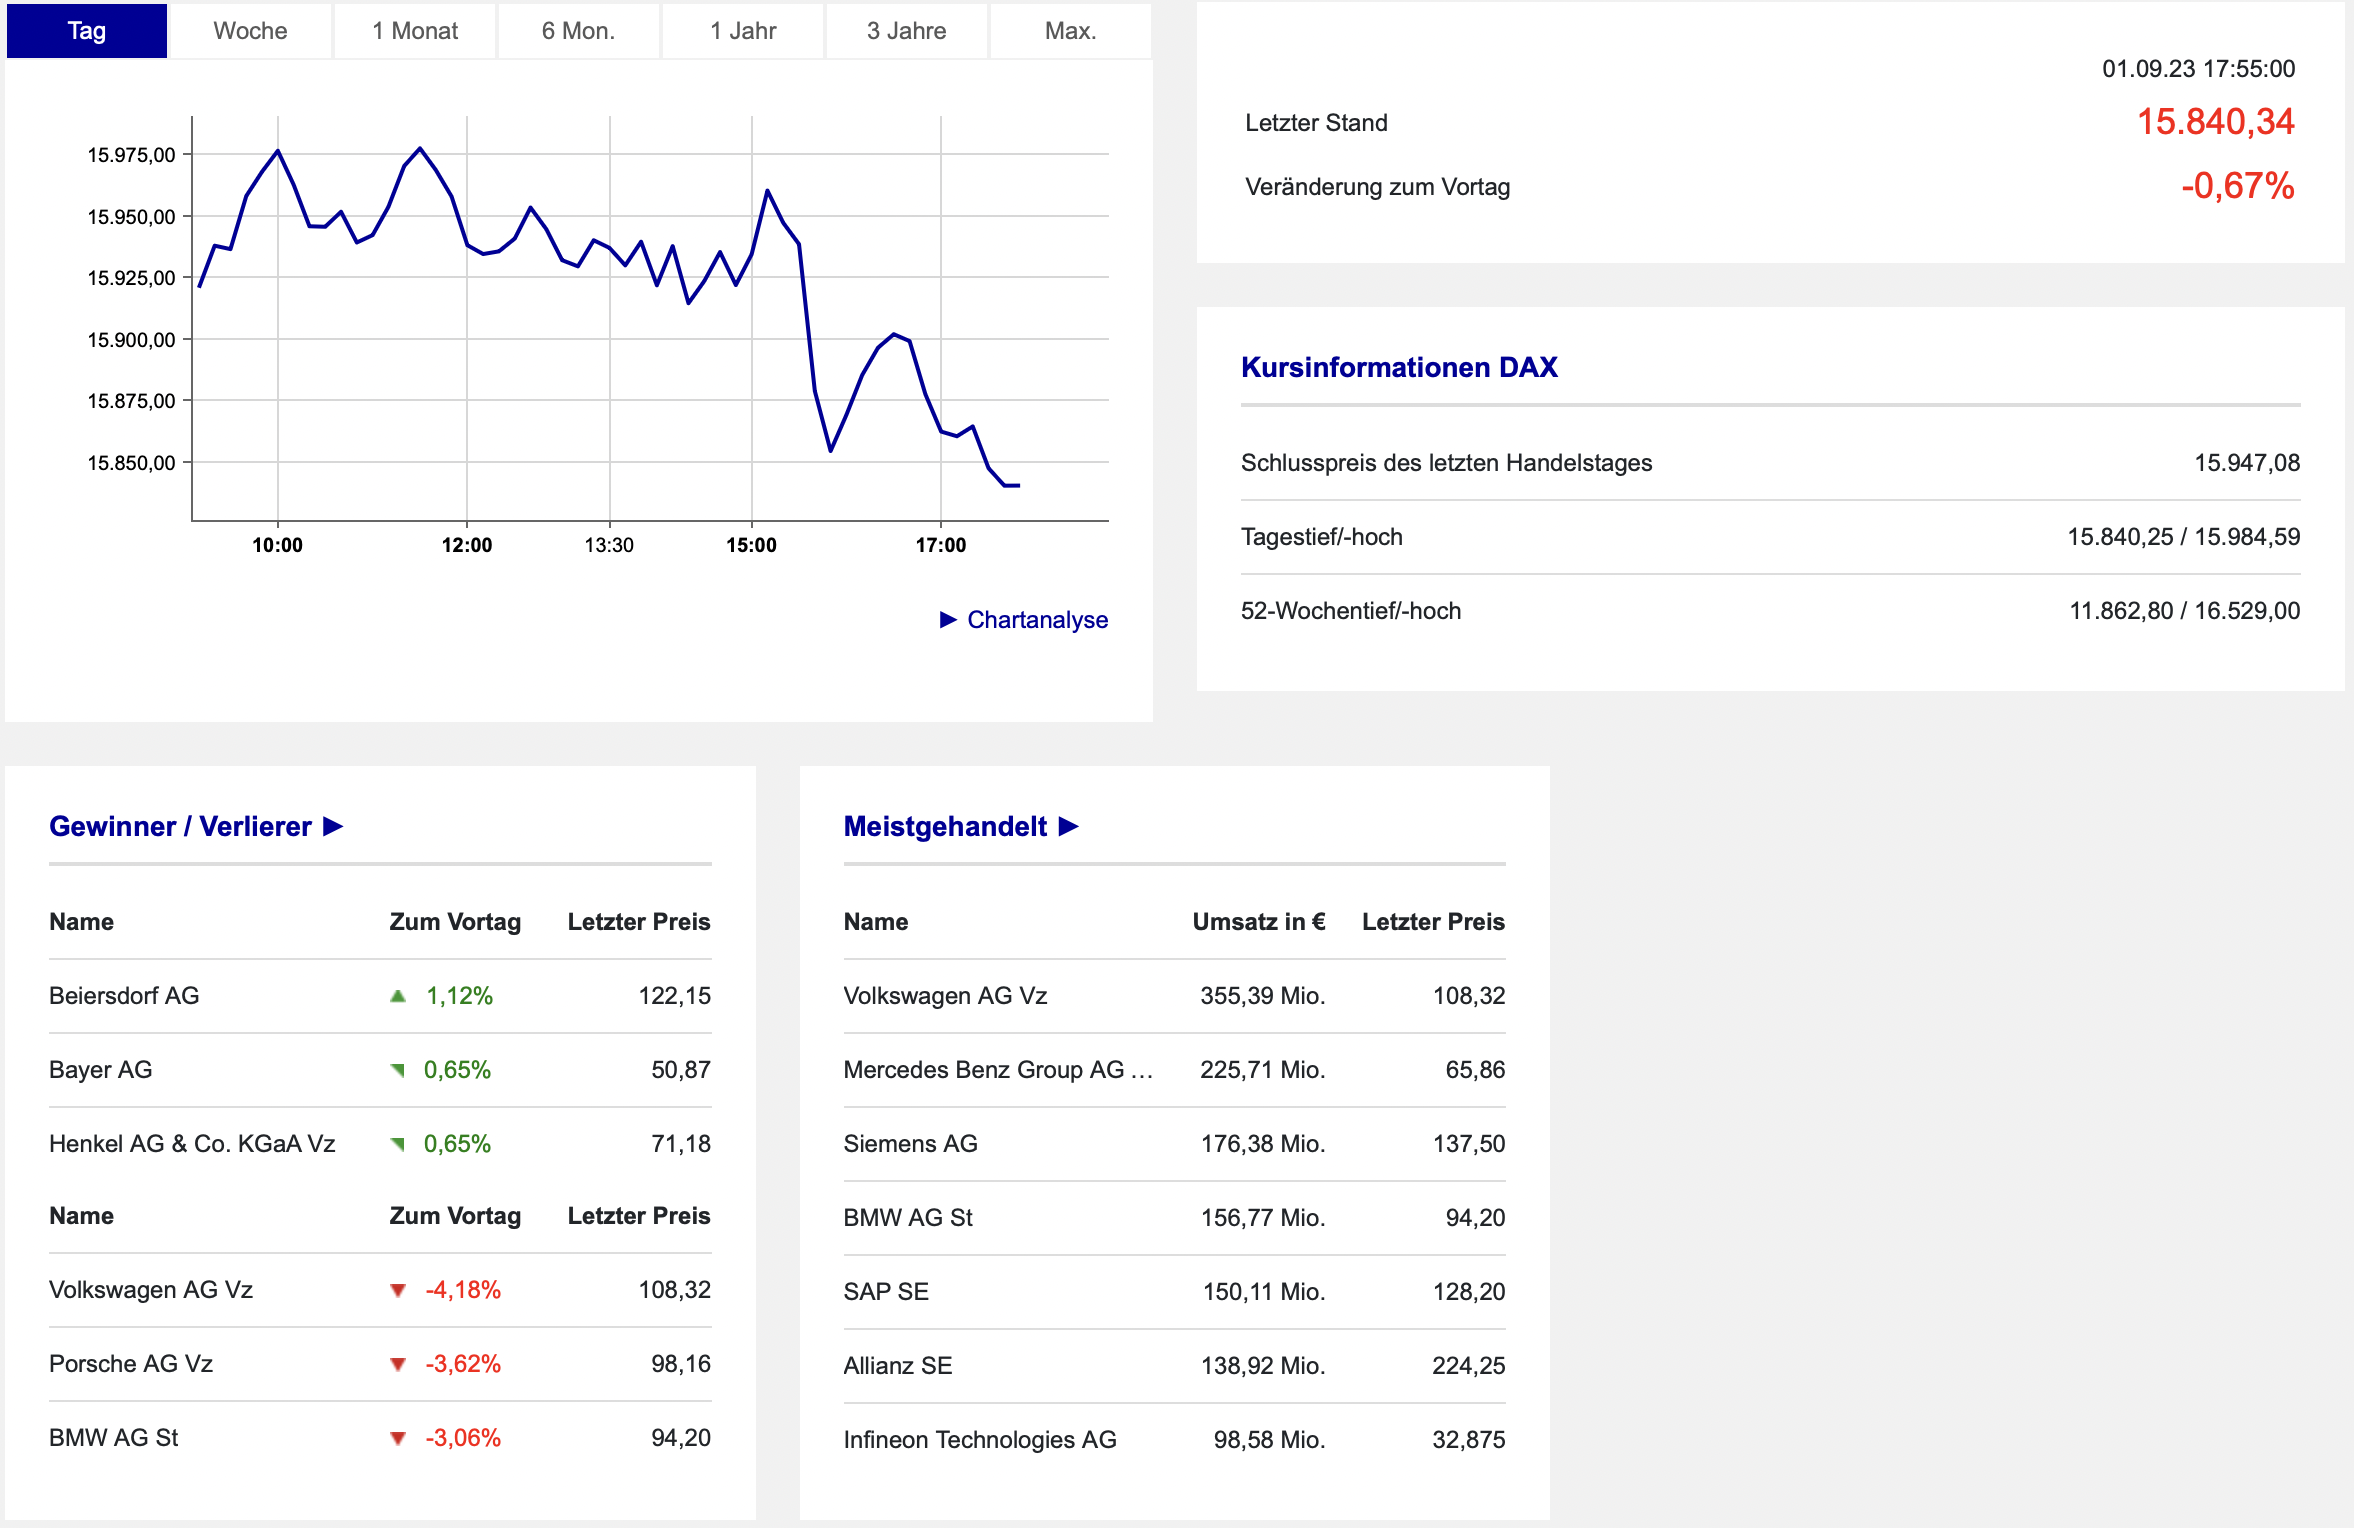
Task: Open the Gewinner / Verlierer heading link
Action: tap(180, 826)
